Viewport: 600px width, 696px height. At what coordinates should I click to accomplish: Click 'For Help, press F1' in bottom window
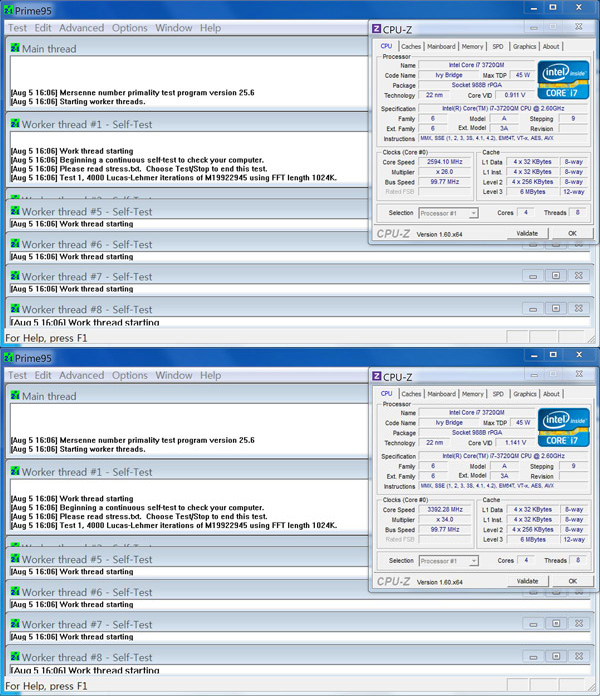46,686
